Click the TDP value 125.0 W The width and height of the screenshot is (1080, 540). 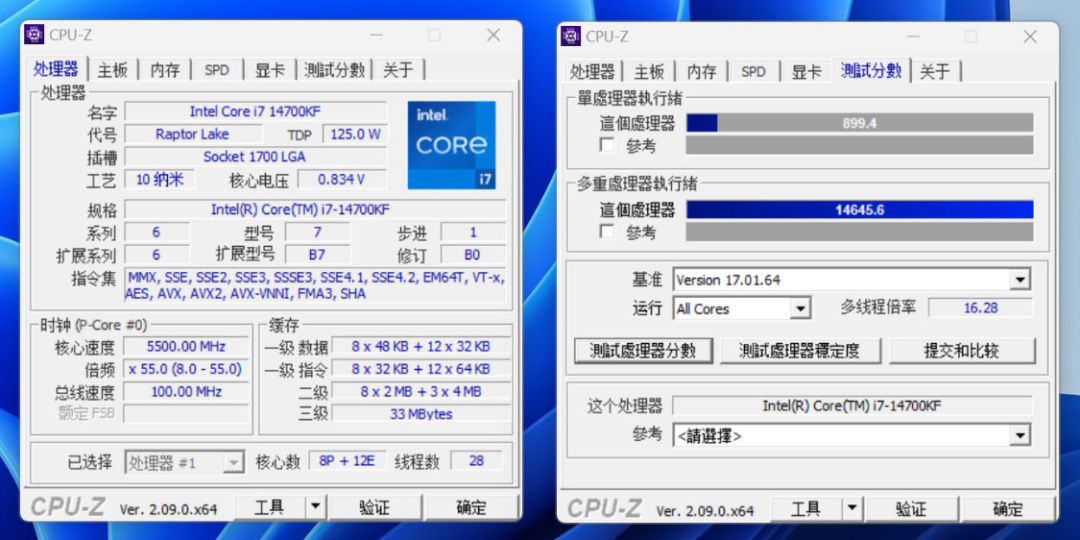(x=355, y=134)
